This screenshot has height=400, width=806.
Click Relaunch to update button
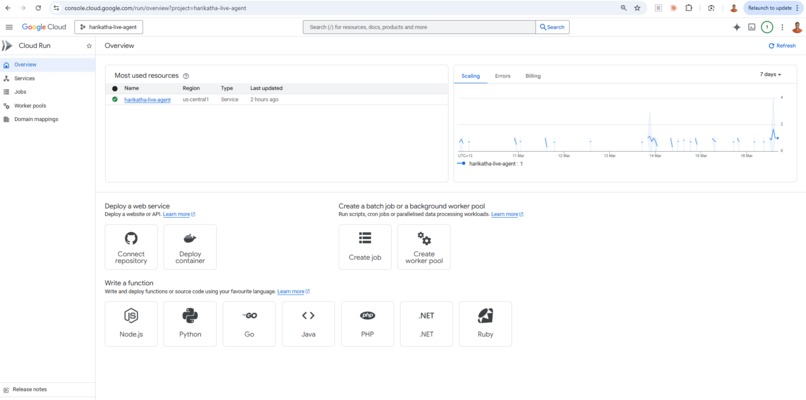(x=774, y=8)
